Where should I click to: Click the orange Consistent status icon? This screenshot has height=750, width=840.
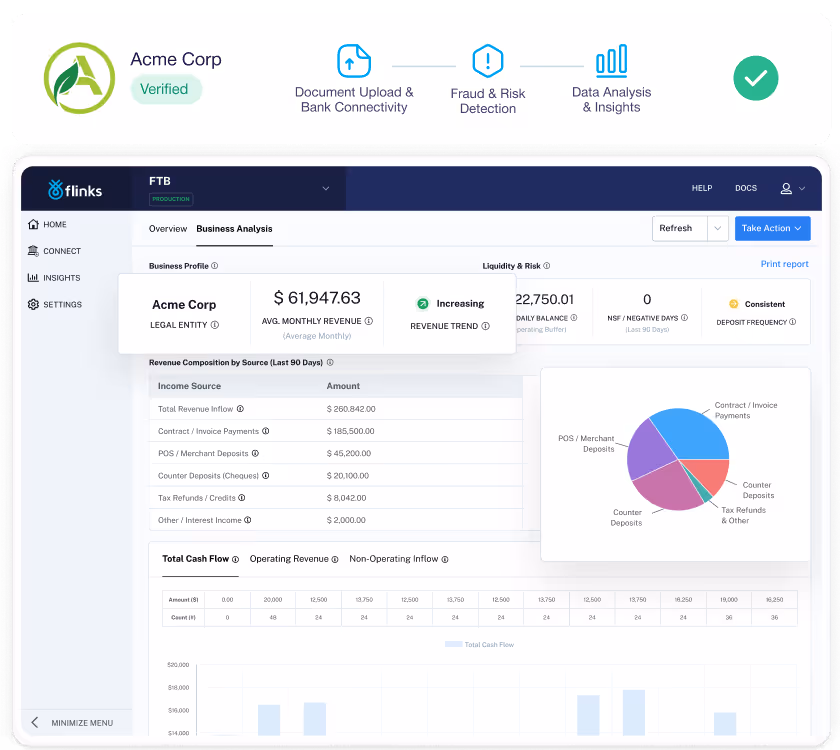pyautogui.click(x=733, y=304)
